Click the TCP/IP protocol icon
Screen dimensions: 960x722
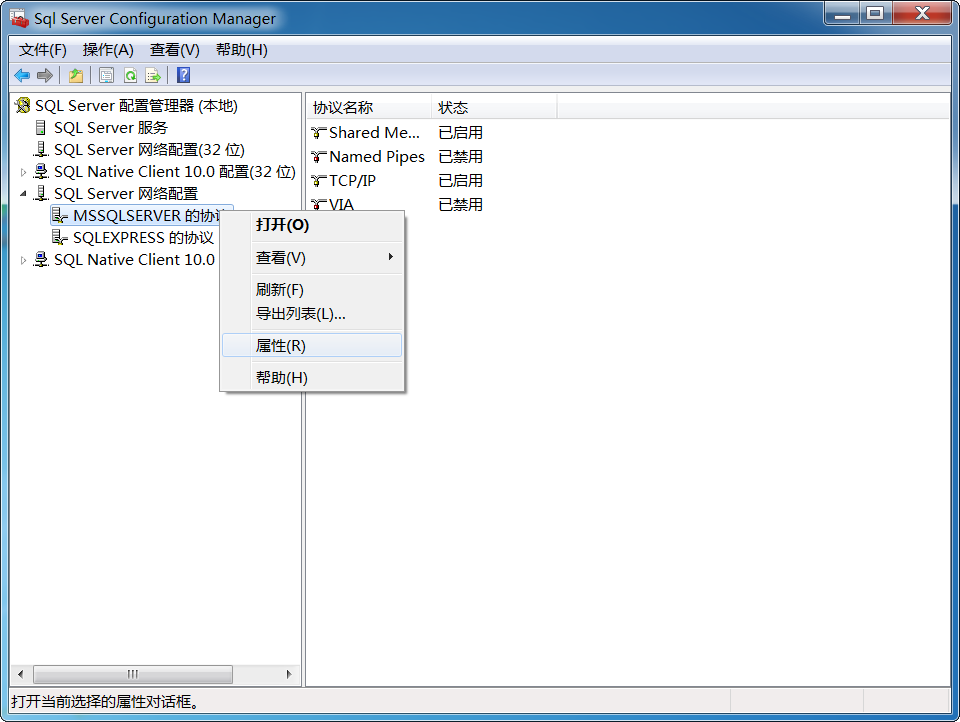click(318, 181)
